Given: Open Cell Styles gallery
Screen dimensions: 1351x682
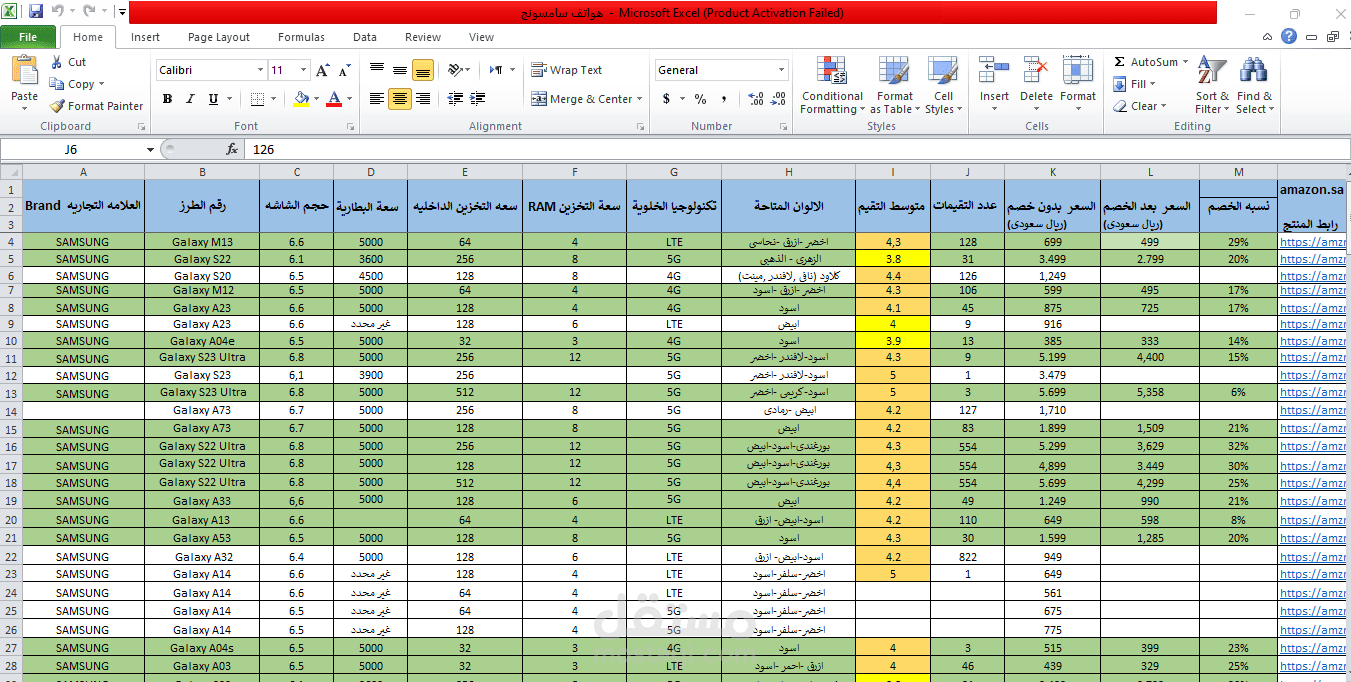Looking at the screenshot, I should (x=943, y=86).
